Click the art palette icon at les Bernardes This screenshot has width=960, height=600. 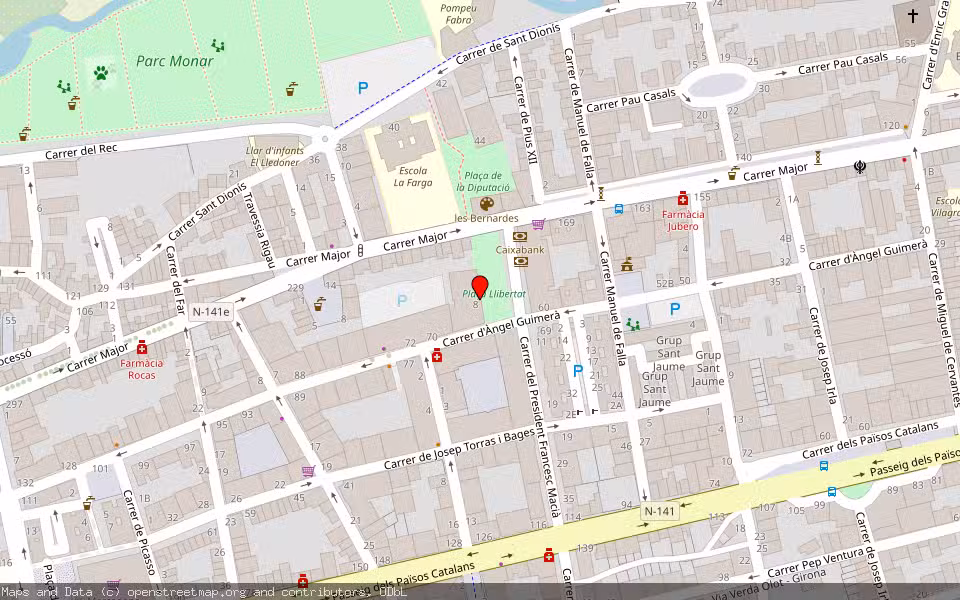(x=487, y=204)
